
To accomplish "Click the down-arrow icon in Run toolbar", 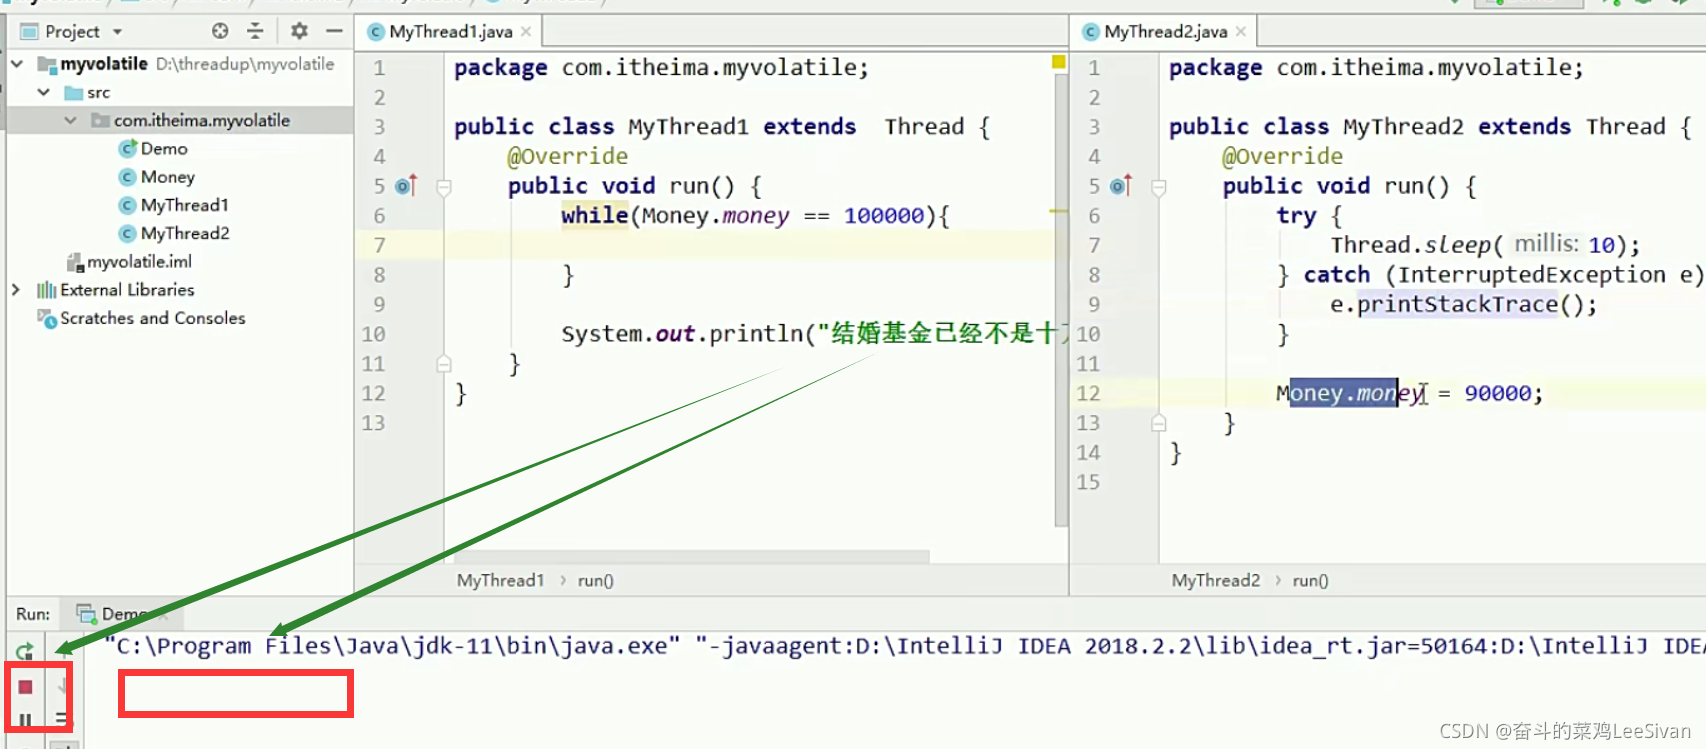I will [62, 686].
